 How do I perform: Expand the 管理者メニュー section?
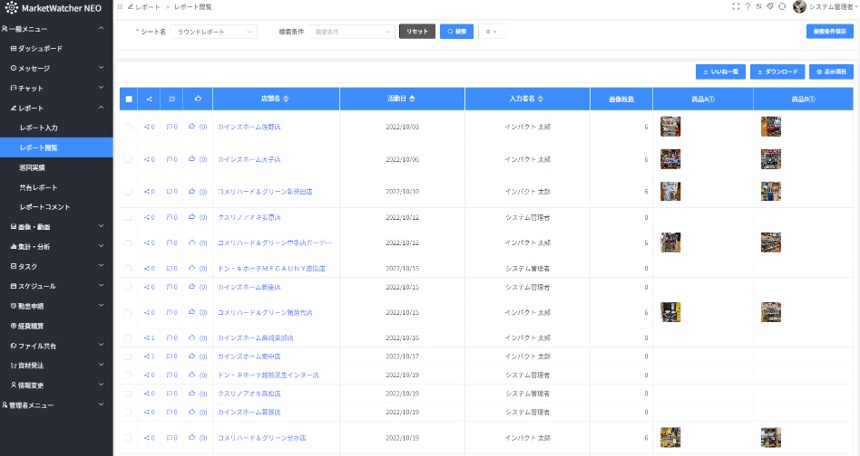pyautogui.click(x=56, y=405)
